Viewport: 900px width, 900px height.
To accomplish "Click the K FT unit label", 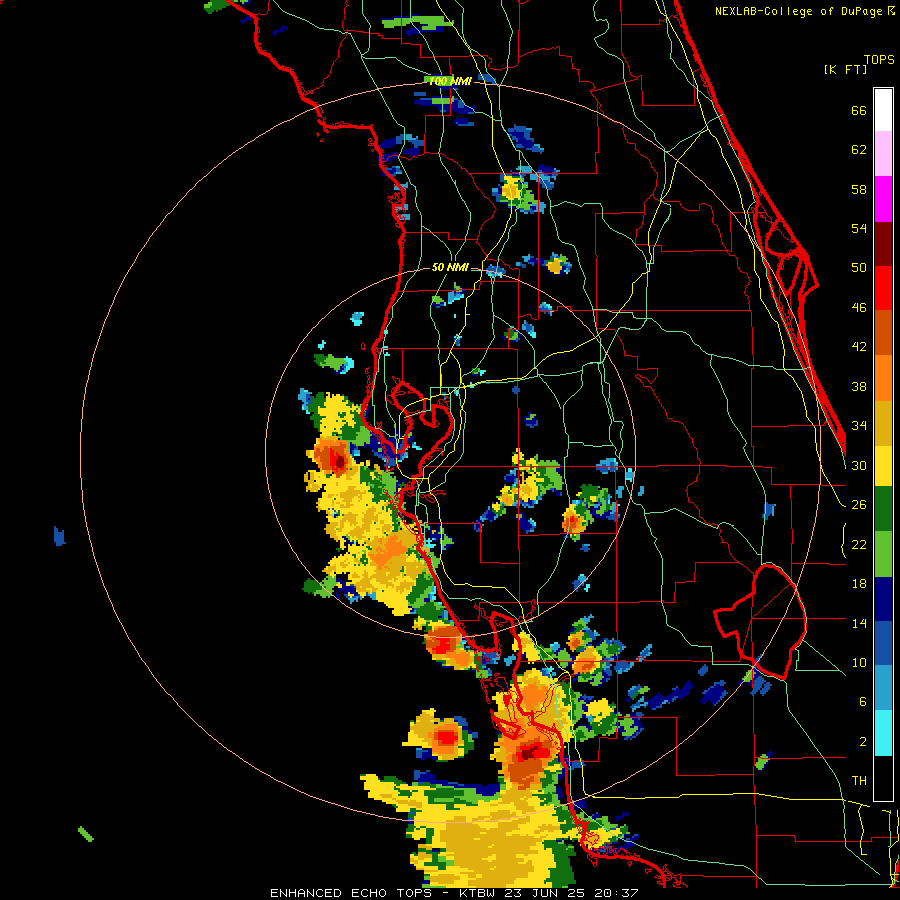I will click(x=845, y=70).
